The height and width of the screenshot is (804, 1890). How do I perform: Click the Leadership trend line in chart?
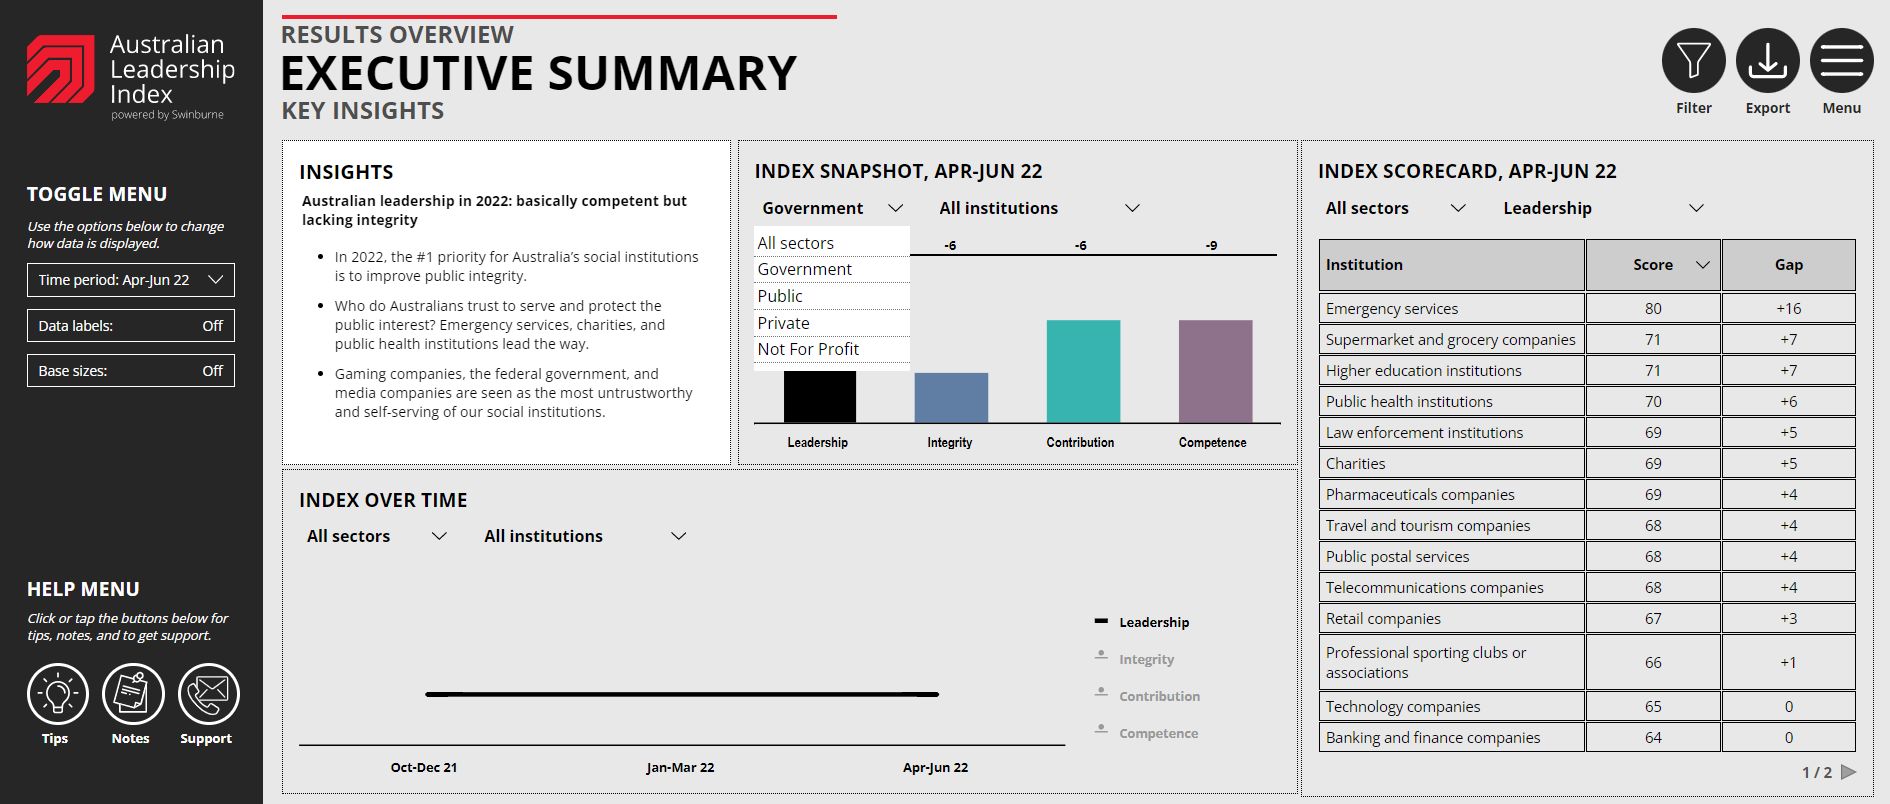click(x=681, y=694)
